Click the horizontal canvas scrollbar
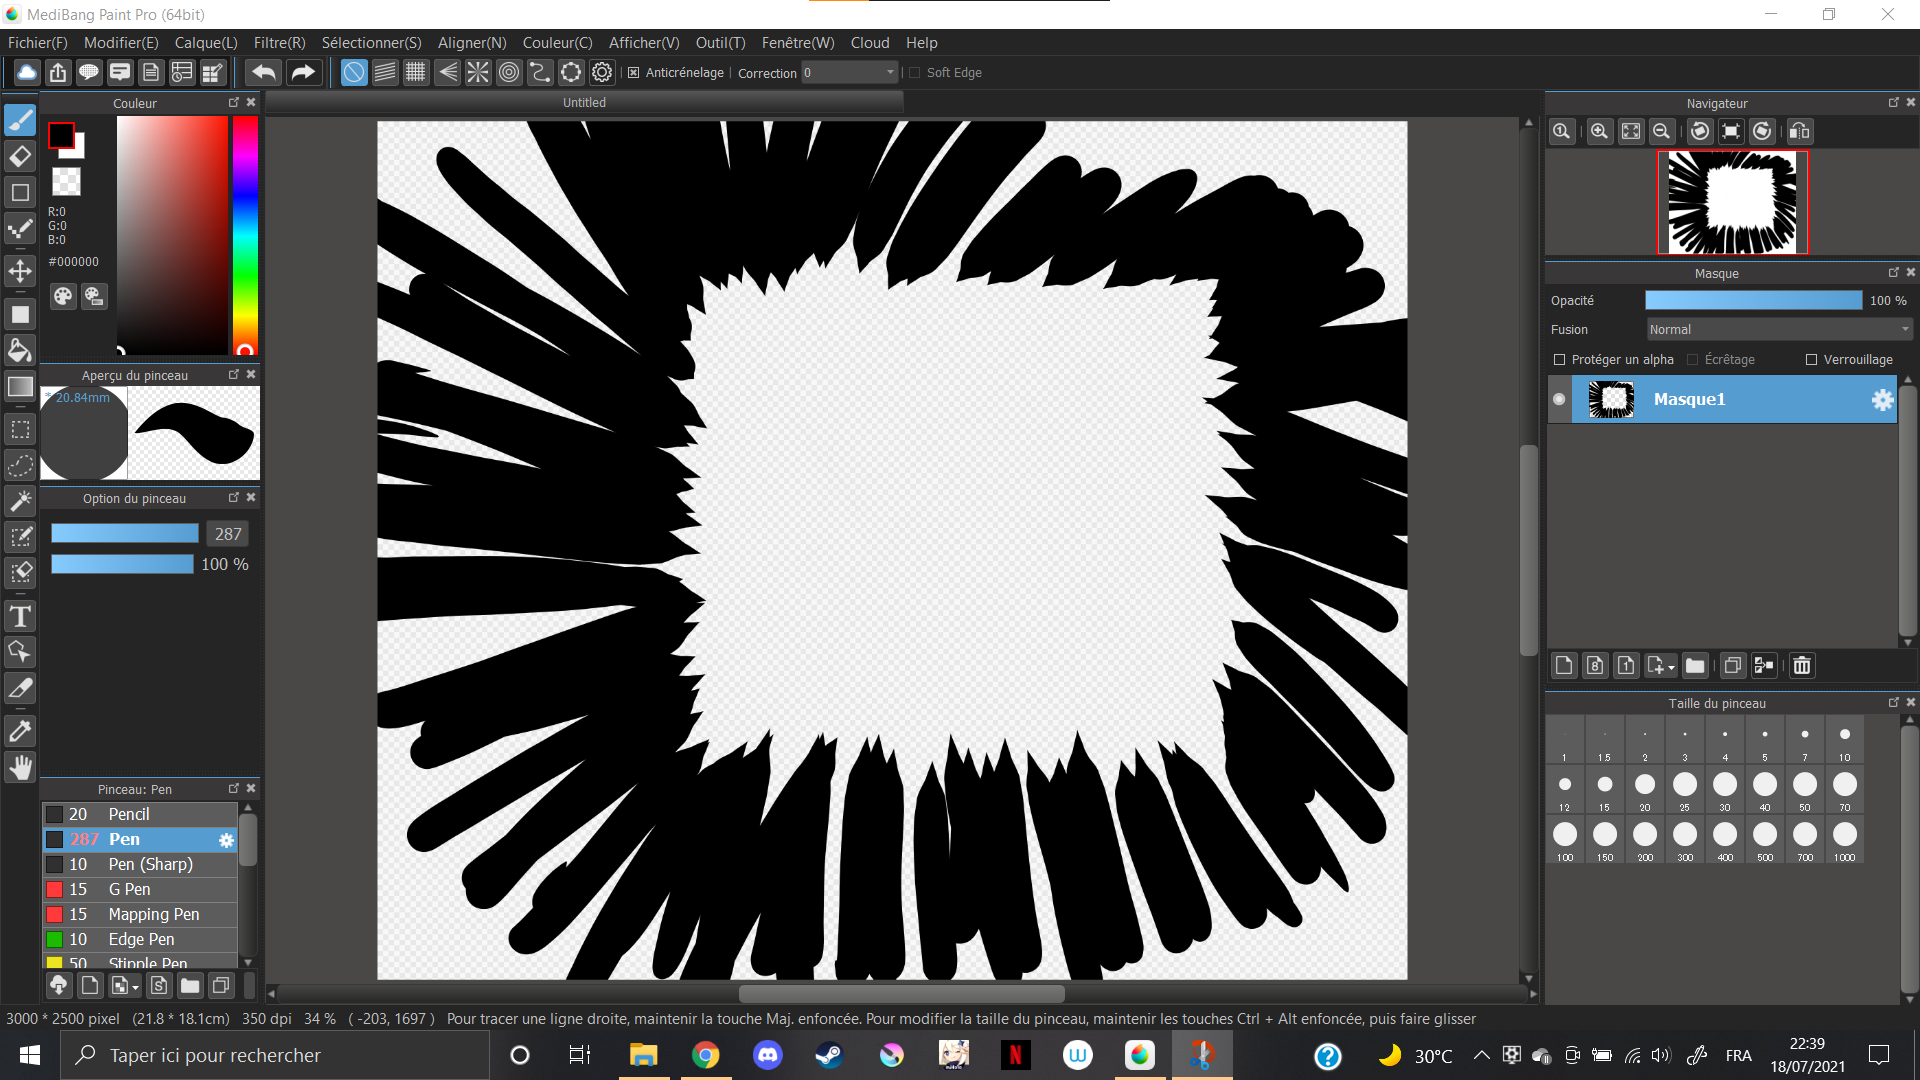1920x1080 pixels. (901, 994)
